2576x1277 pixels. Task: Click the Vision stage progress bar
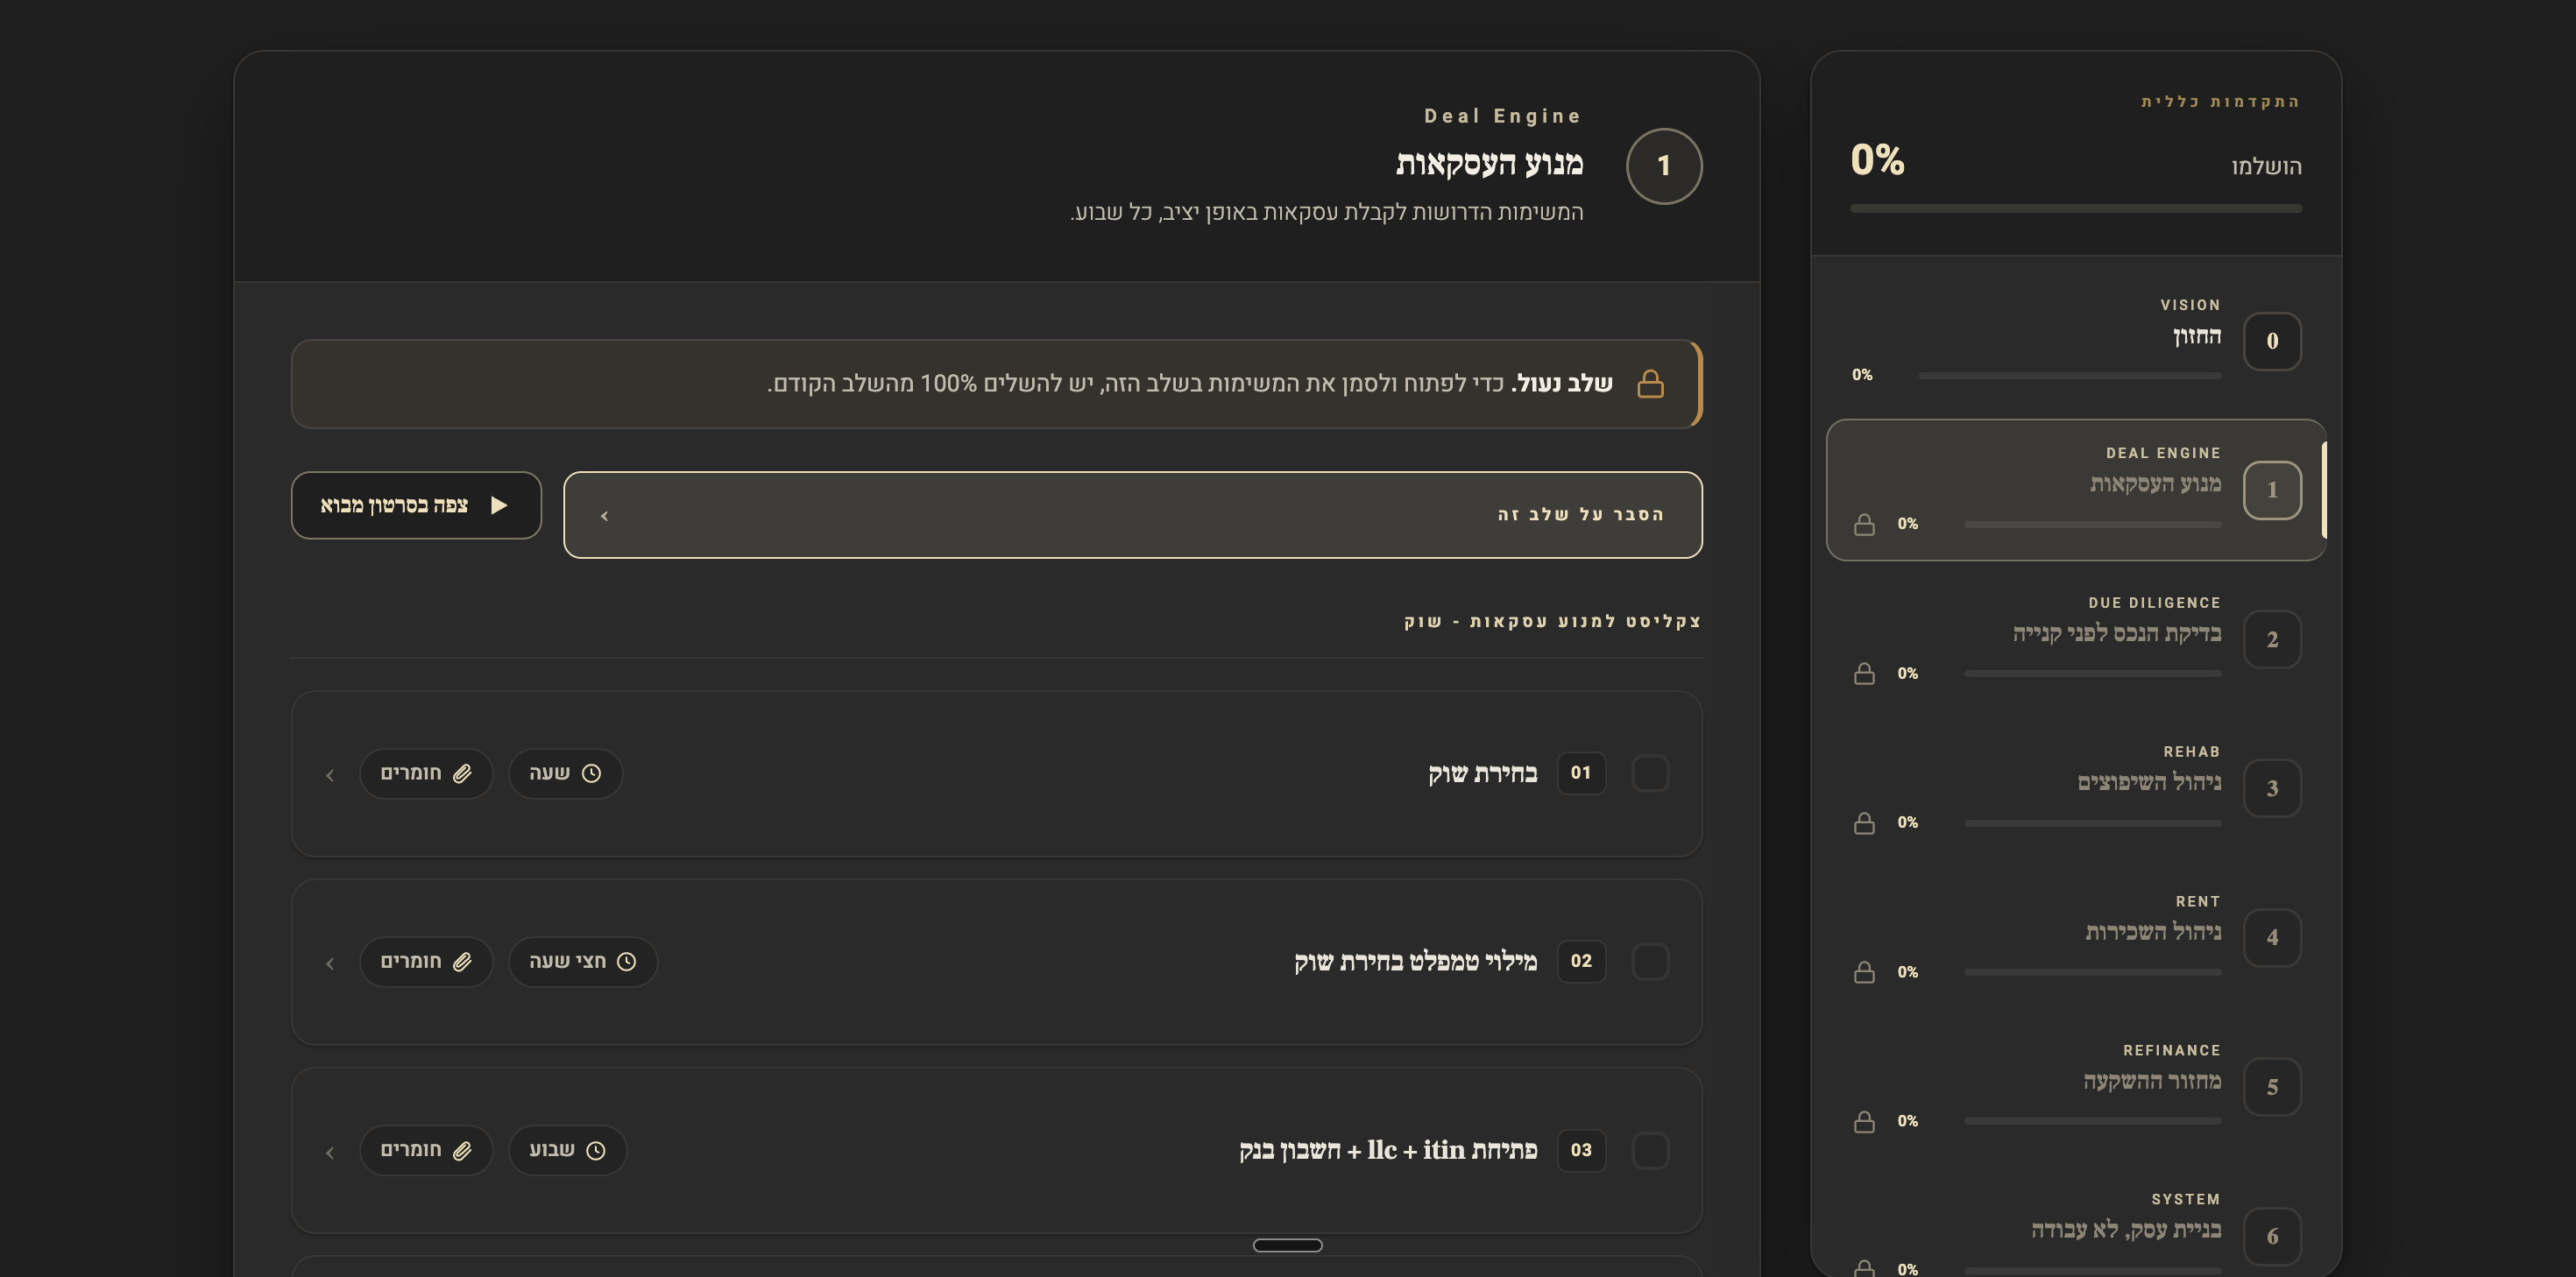tap(2069, 376)
